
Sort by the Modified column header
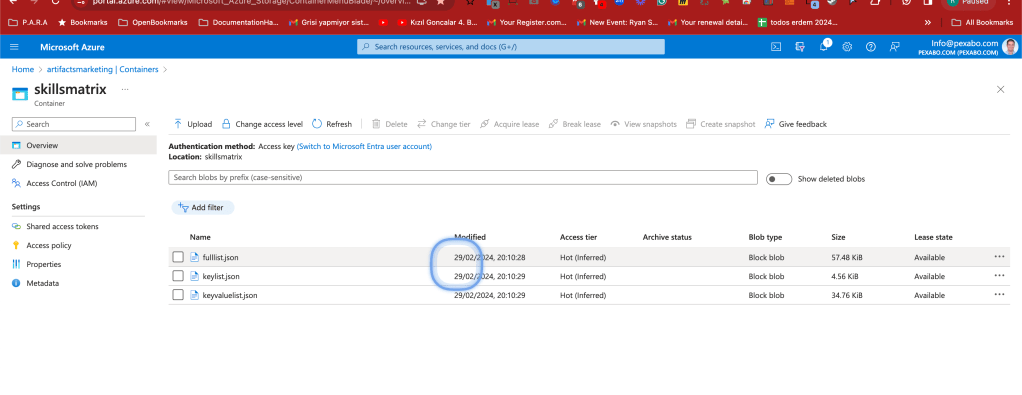coord(470,237)
